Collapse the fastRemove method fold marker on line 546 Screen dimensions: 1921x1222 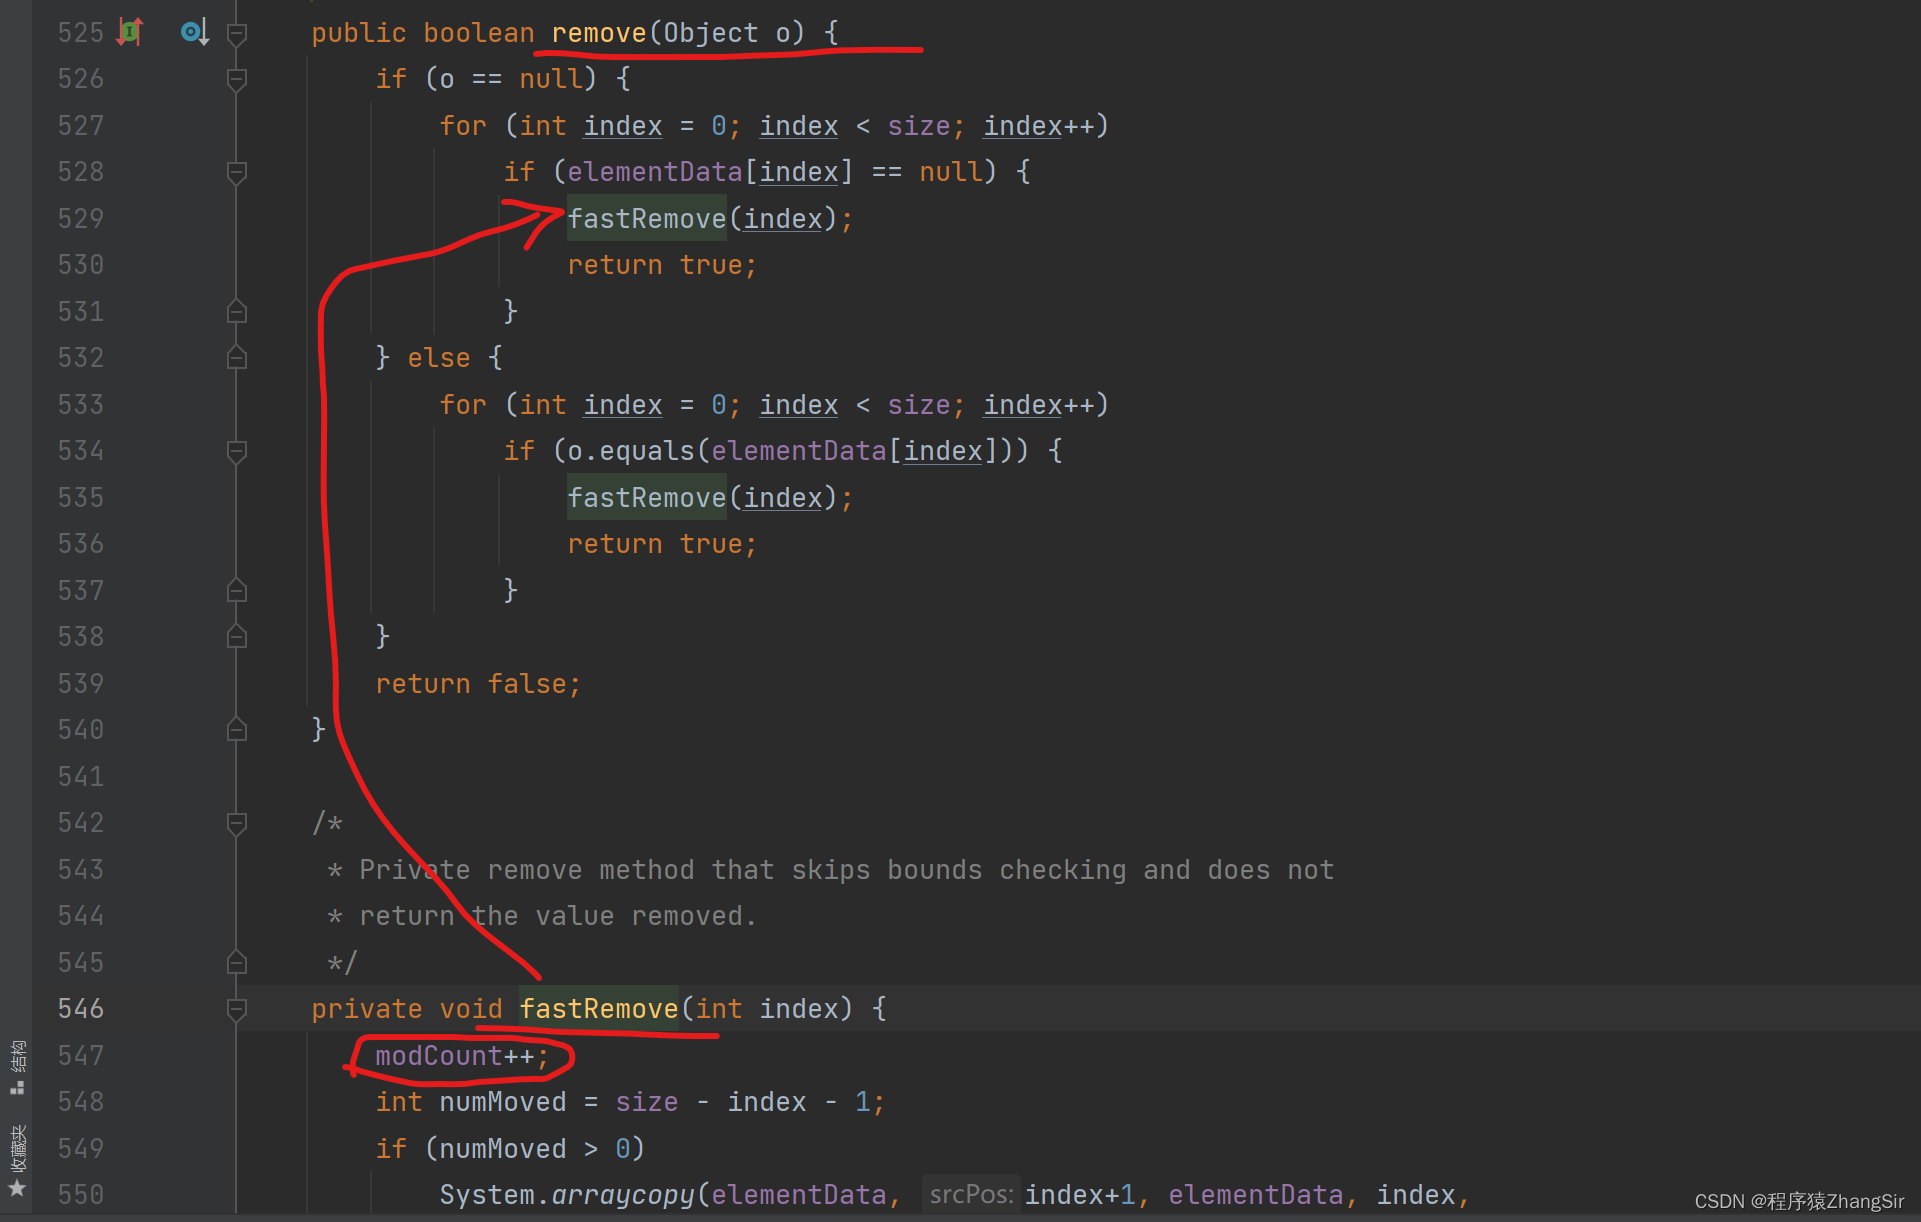tap(237, 1009)
